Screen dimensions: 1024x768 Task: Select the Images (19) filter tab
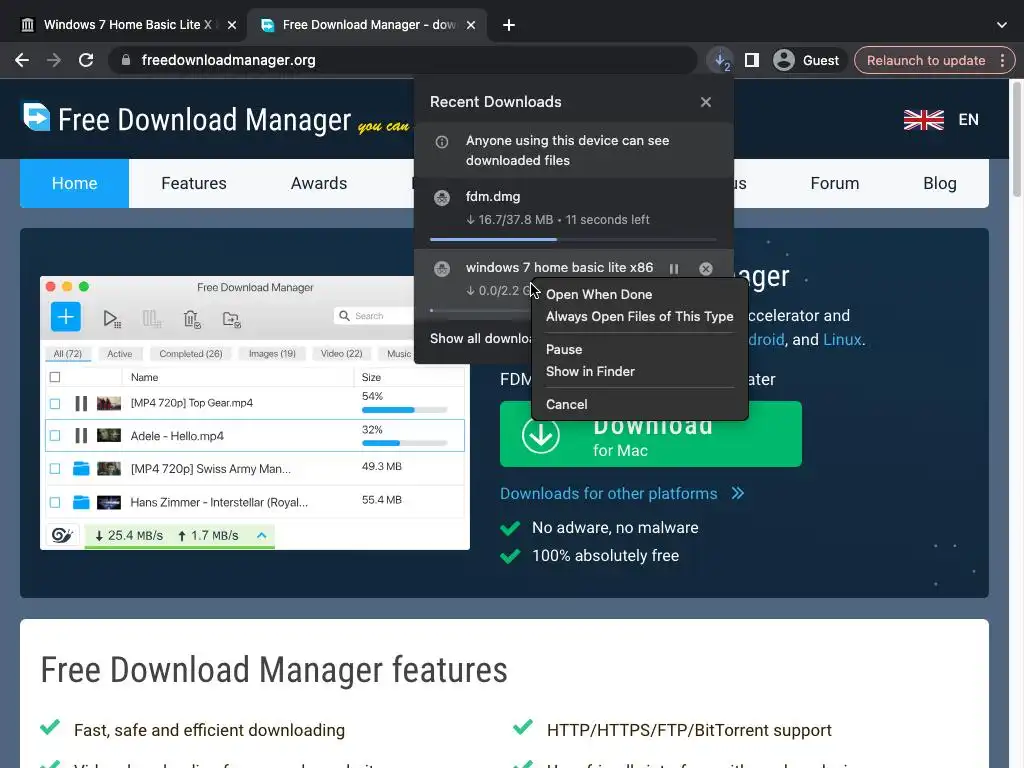click(272, 354)
